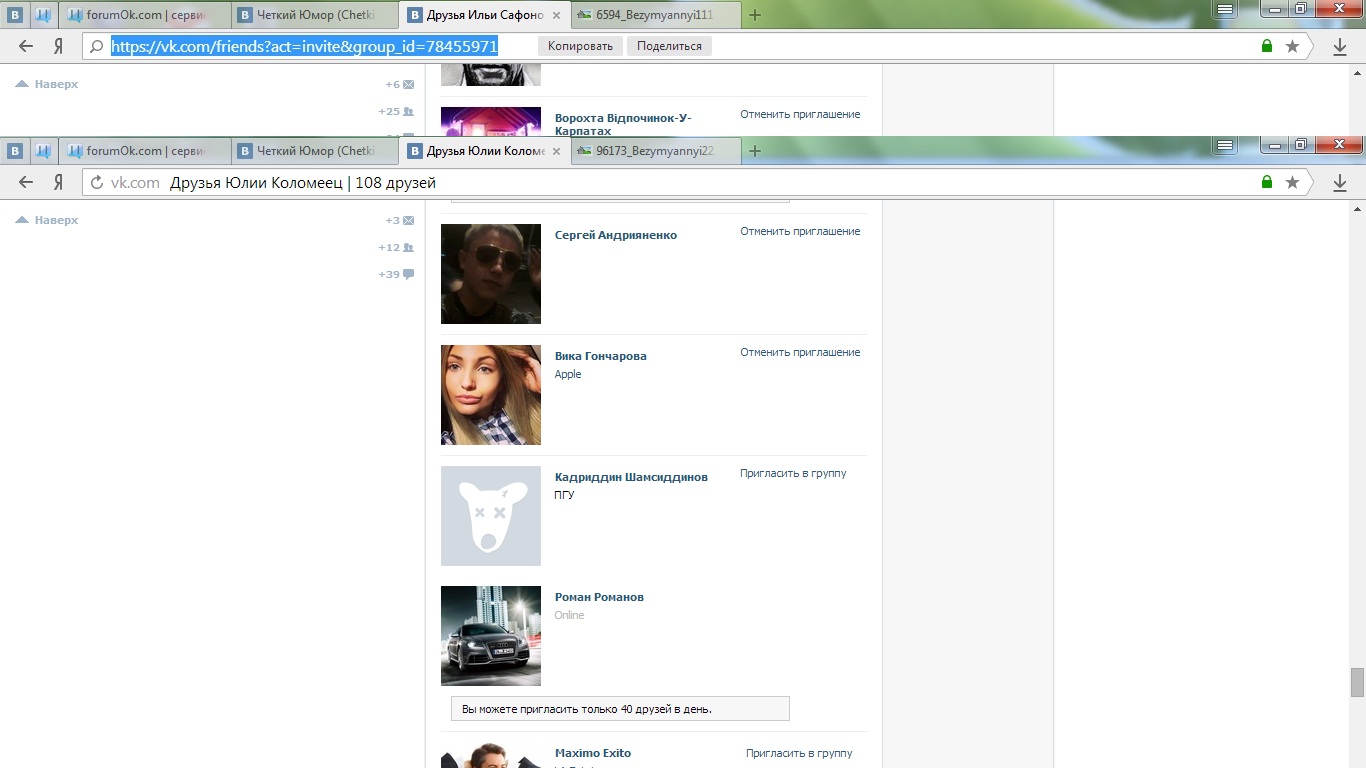Add new tab in lower window

coord(755,151)
